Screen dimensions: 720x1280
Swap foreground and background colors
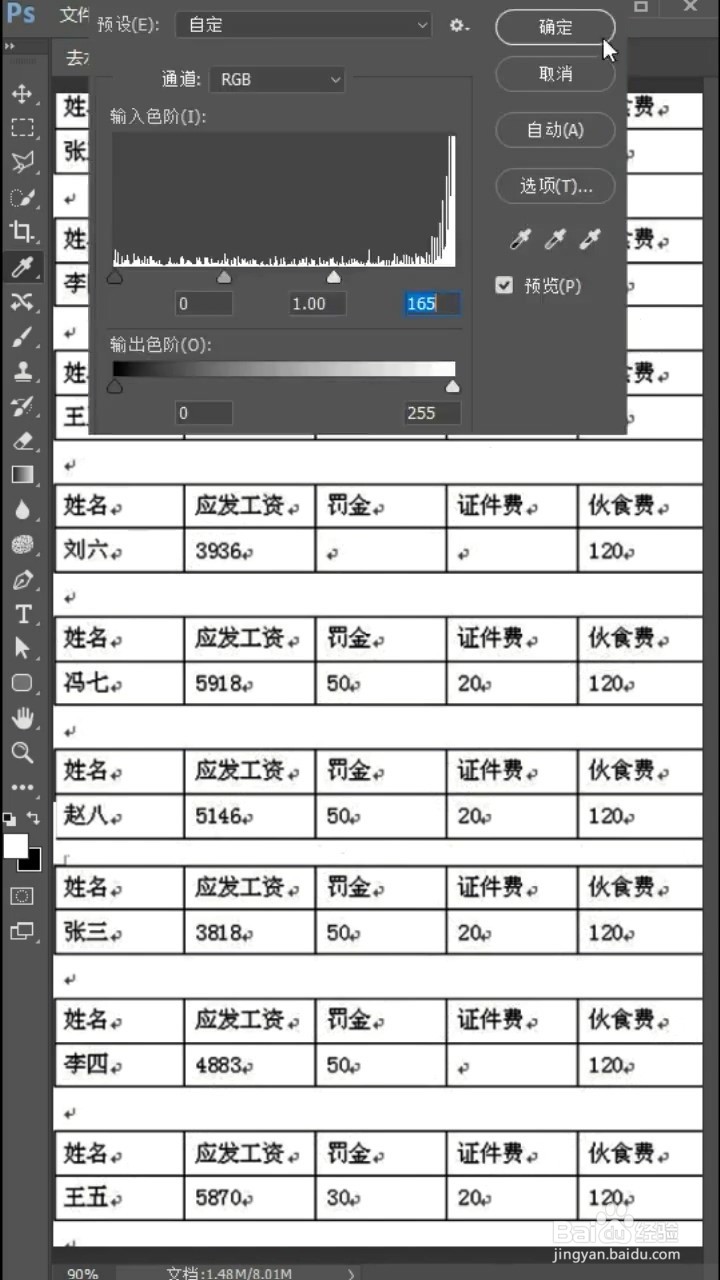pyautogui.click(x=33, y=818)
